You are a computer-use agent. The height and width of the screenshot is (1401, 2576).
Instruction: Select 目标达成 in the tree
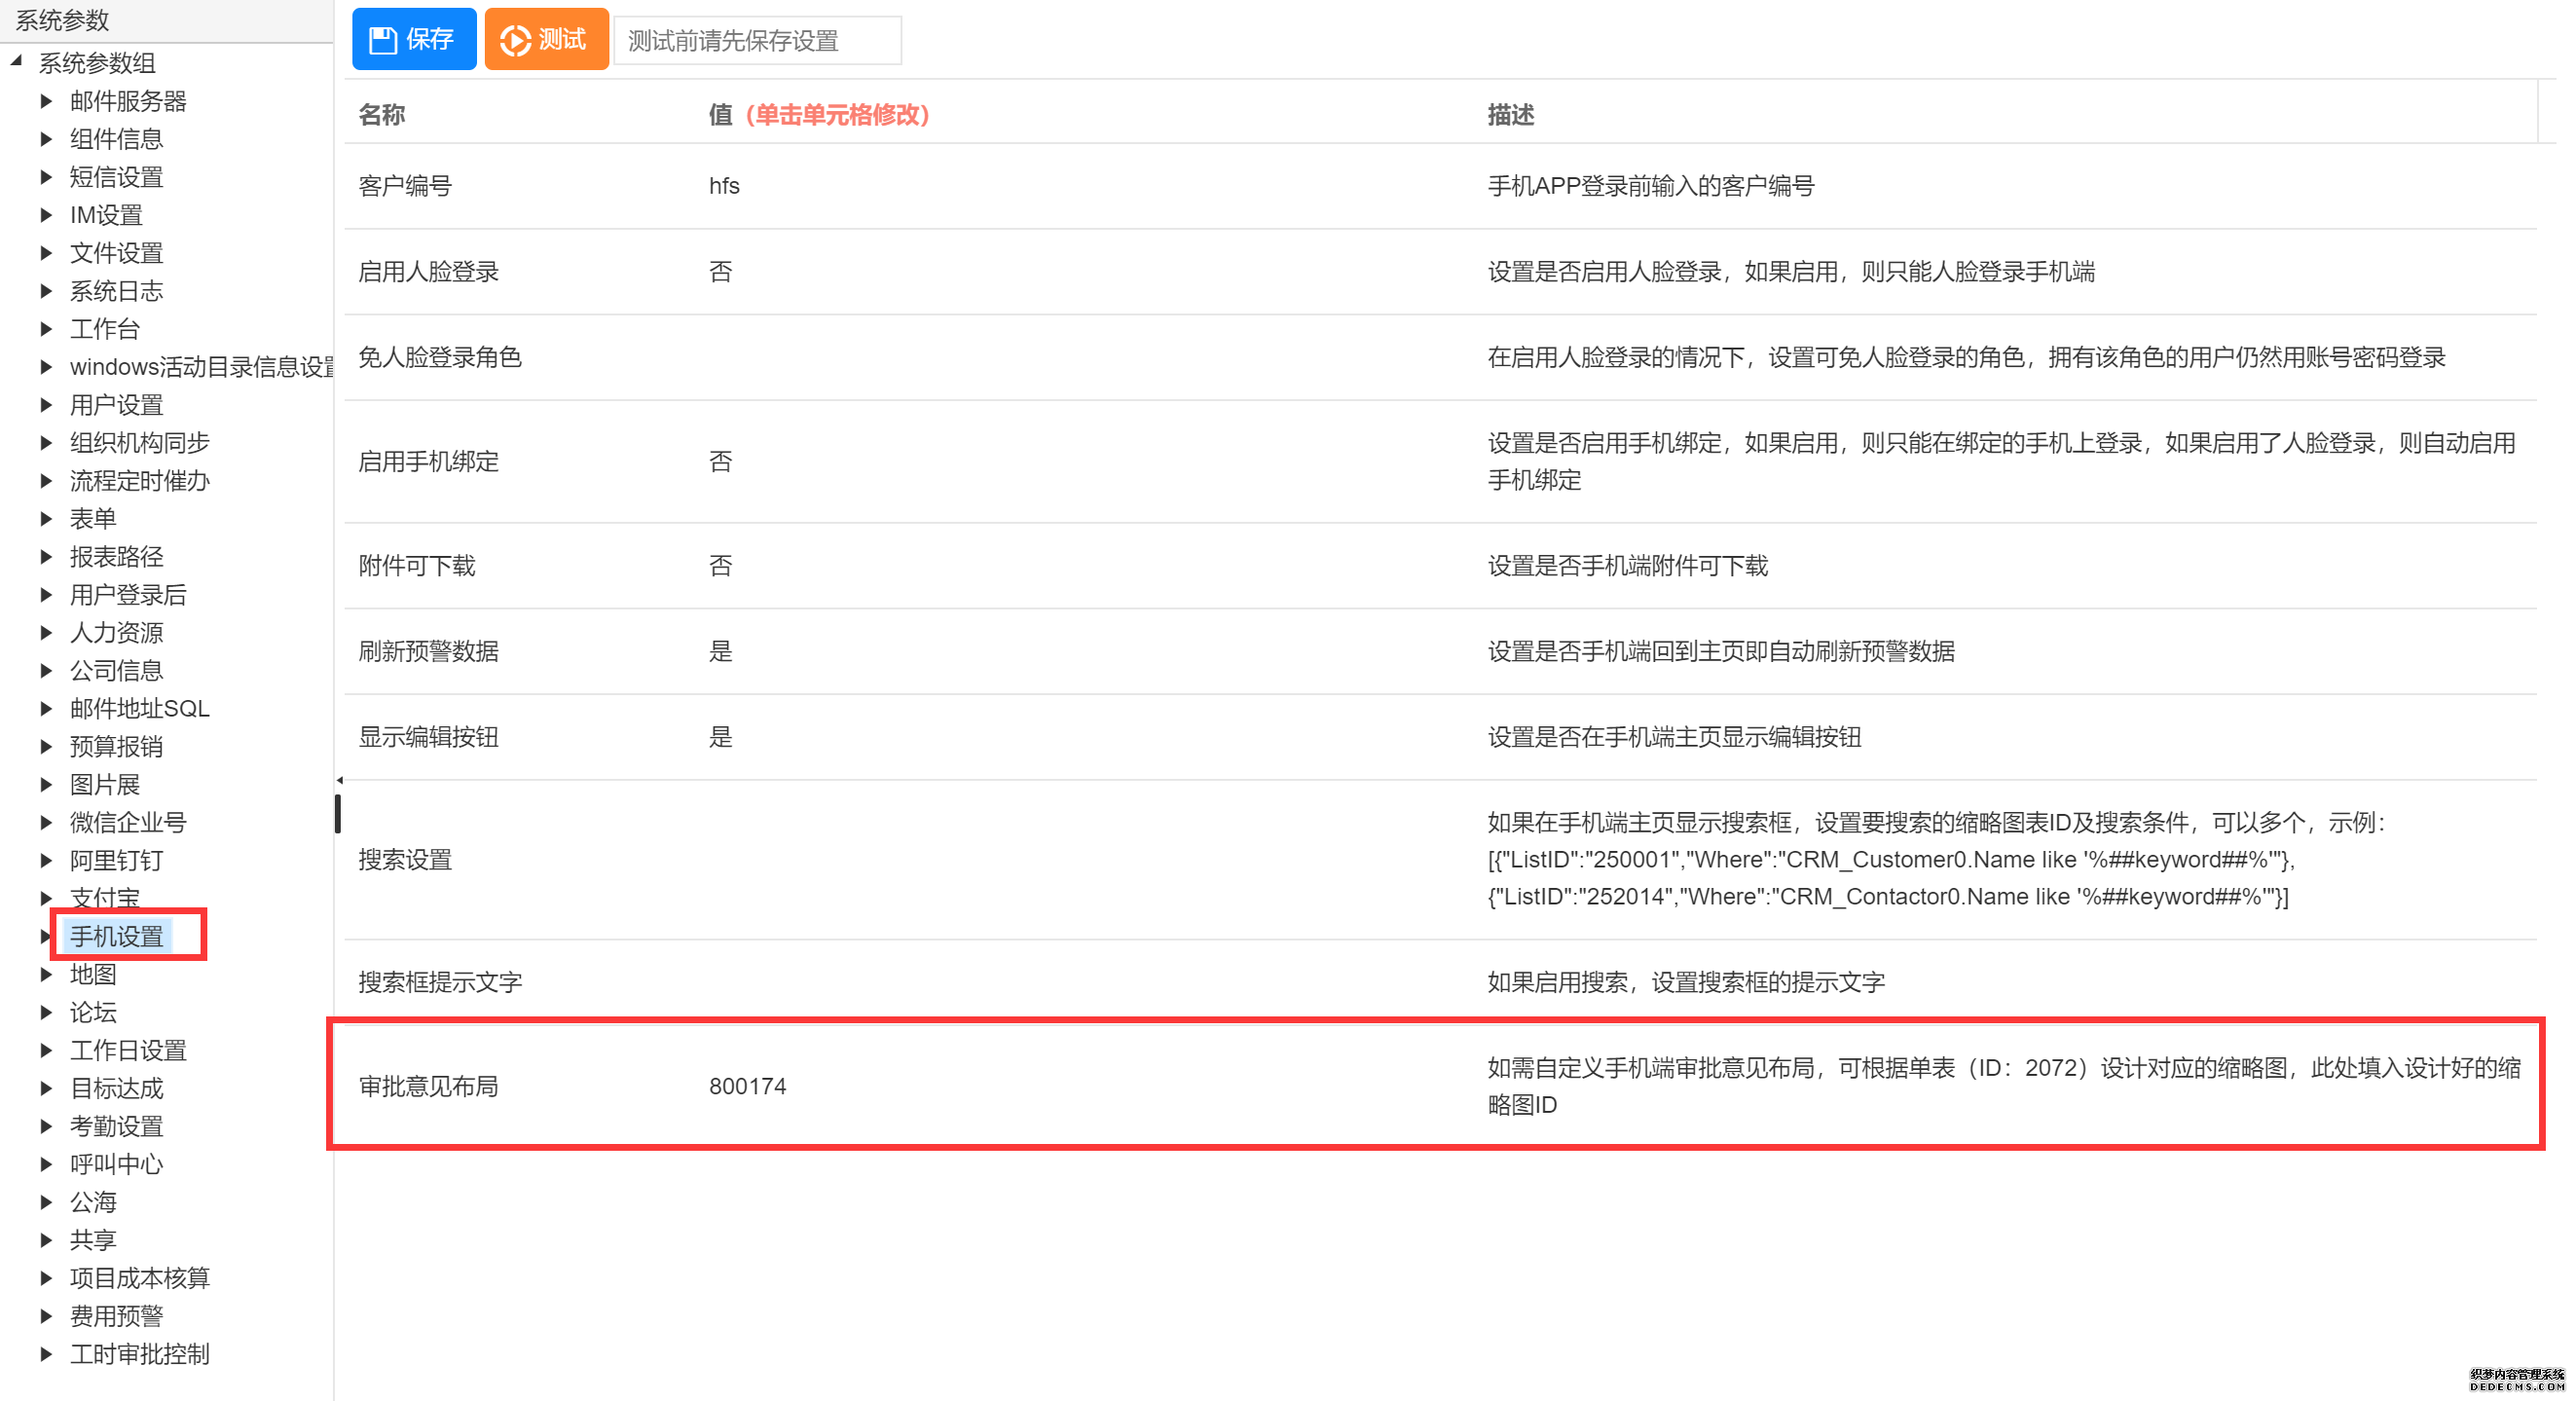[x=117, y=1089]
